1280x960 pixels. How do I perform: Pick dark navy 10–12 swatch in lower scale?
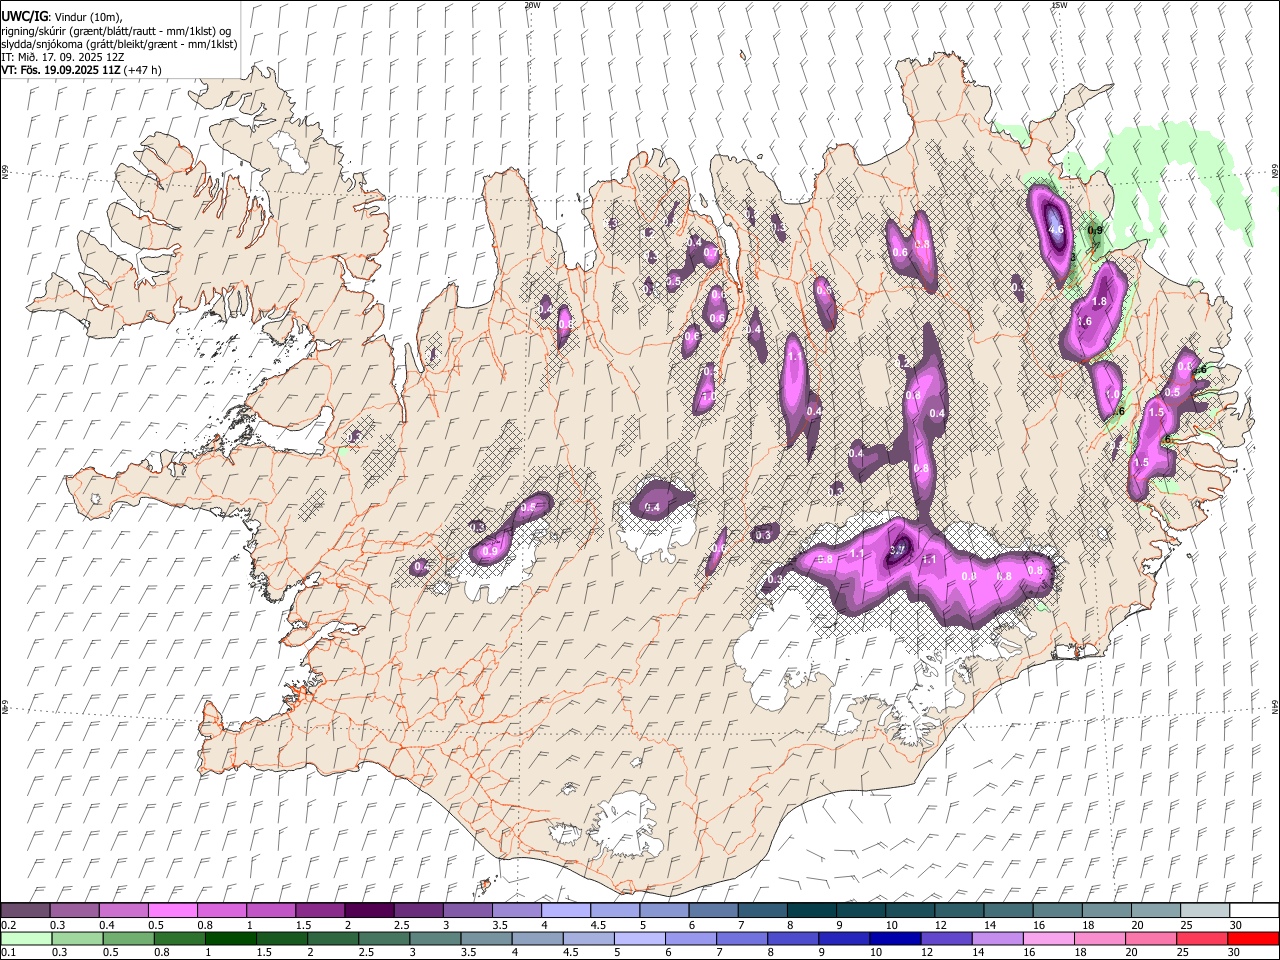(895, 939)
